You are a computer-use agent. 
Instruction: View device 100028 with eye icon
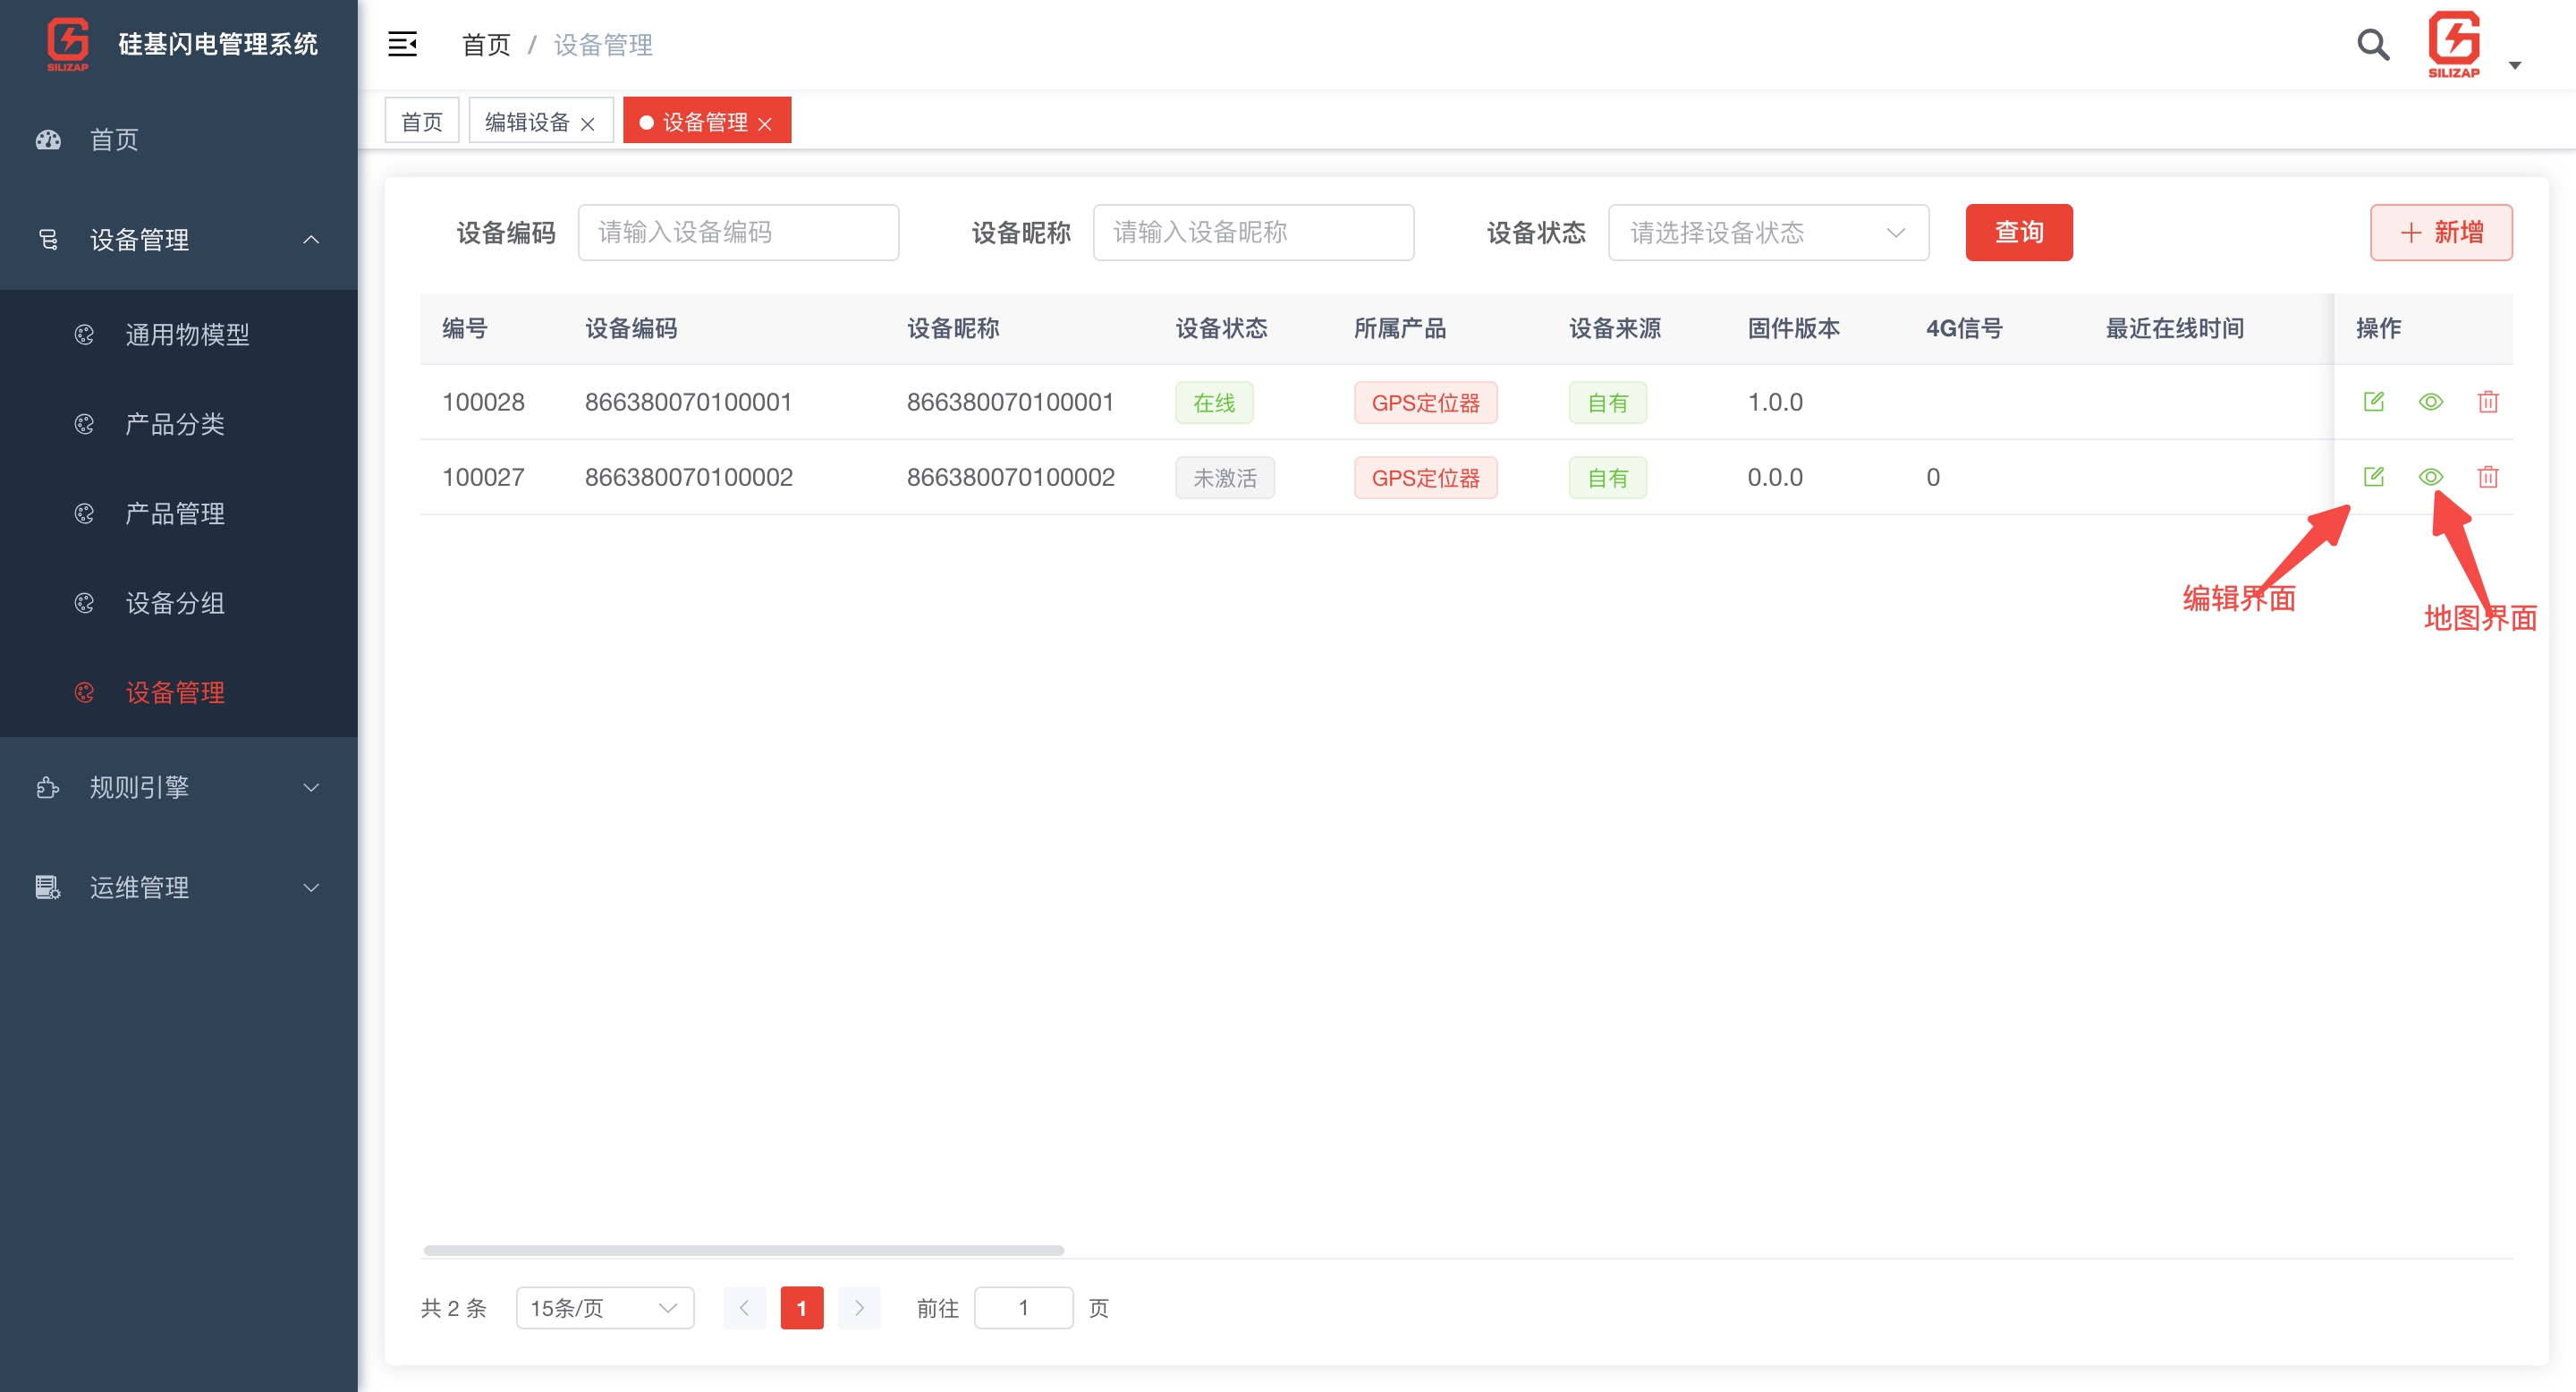(2430, 401)
